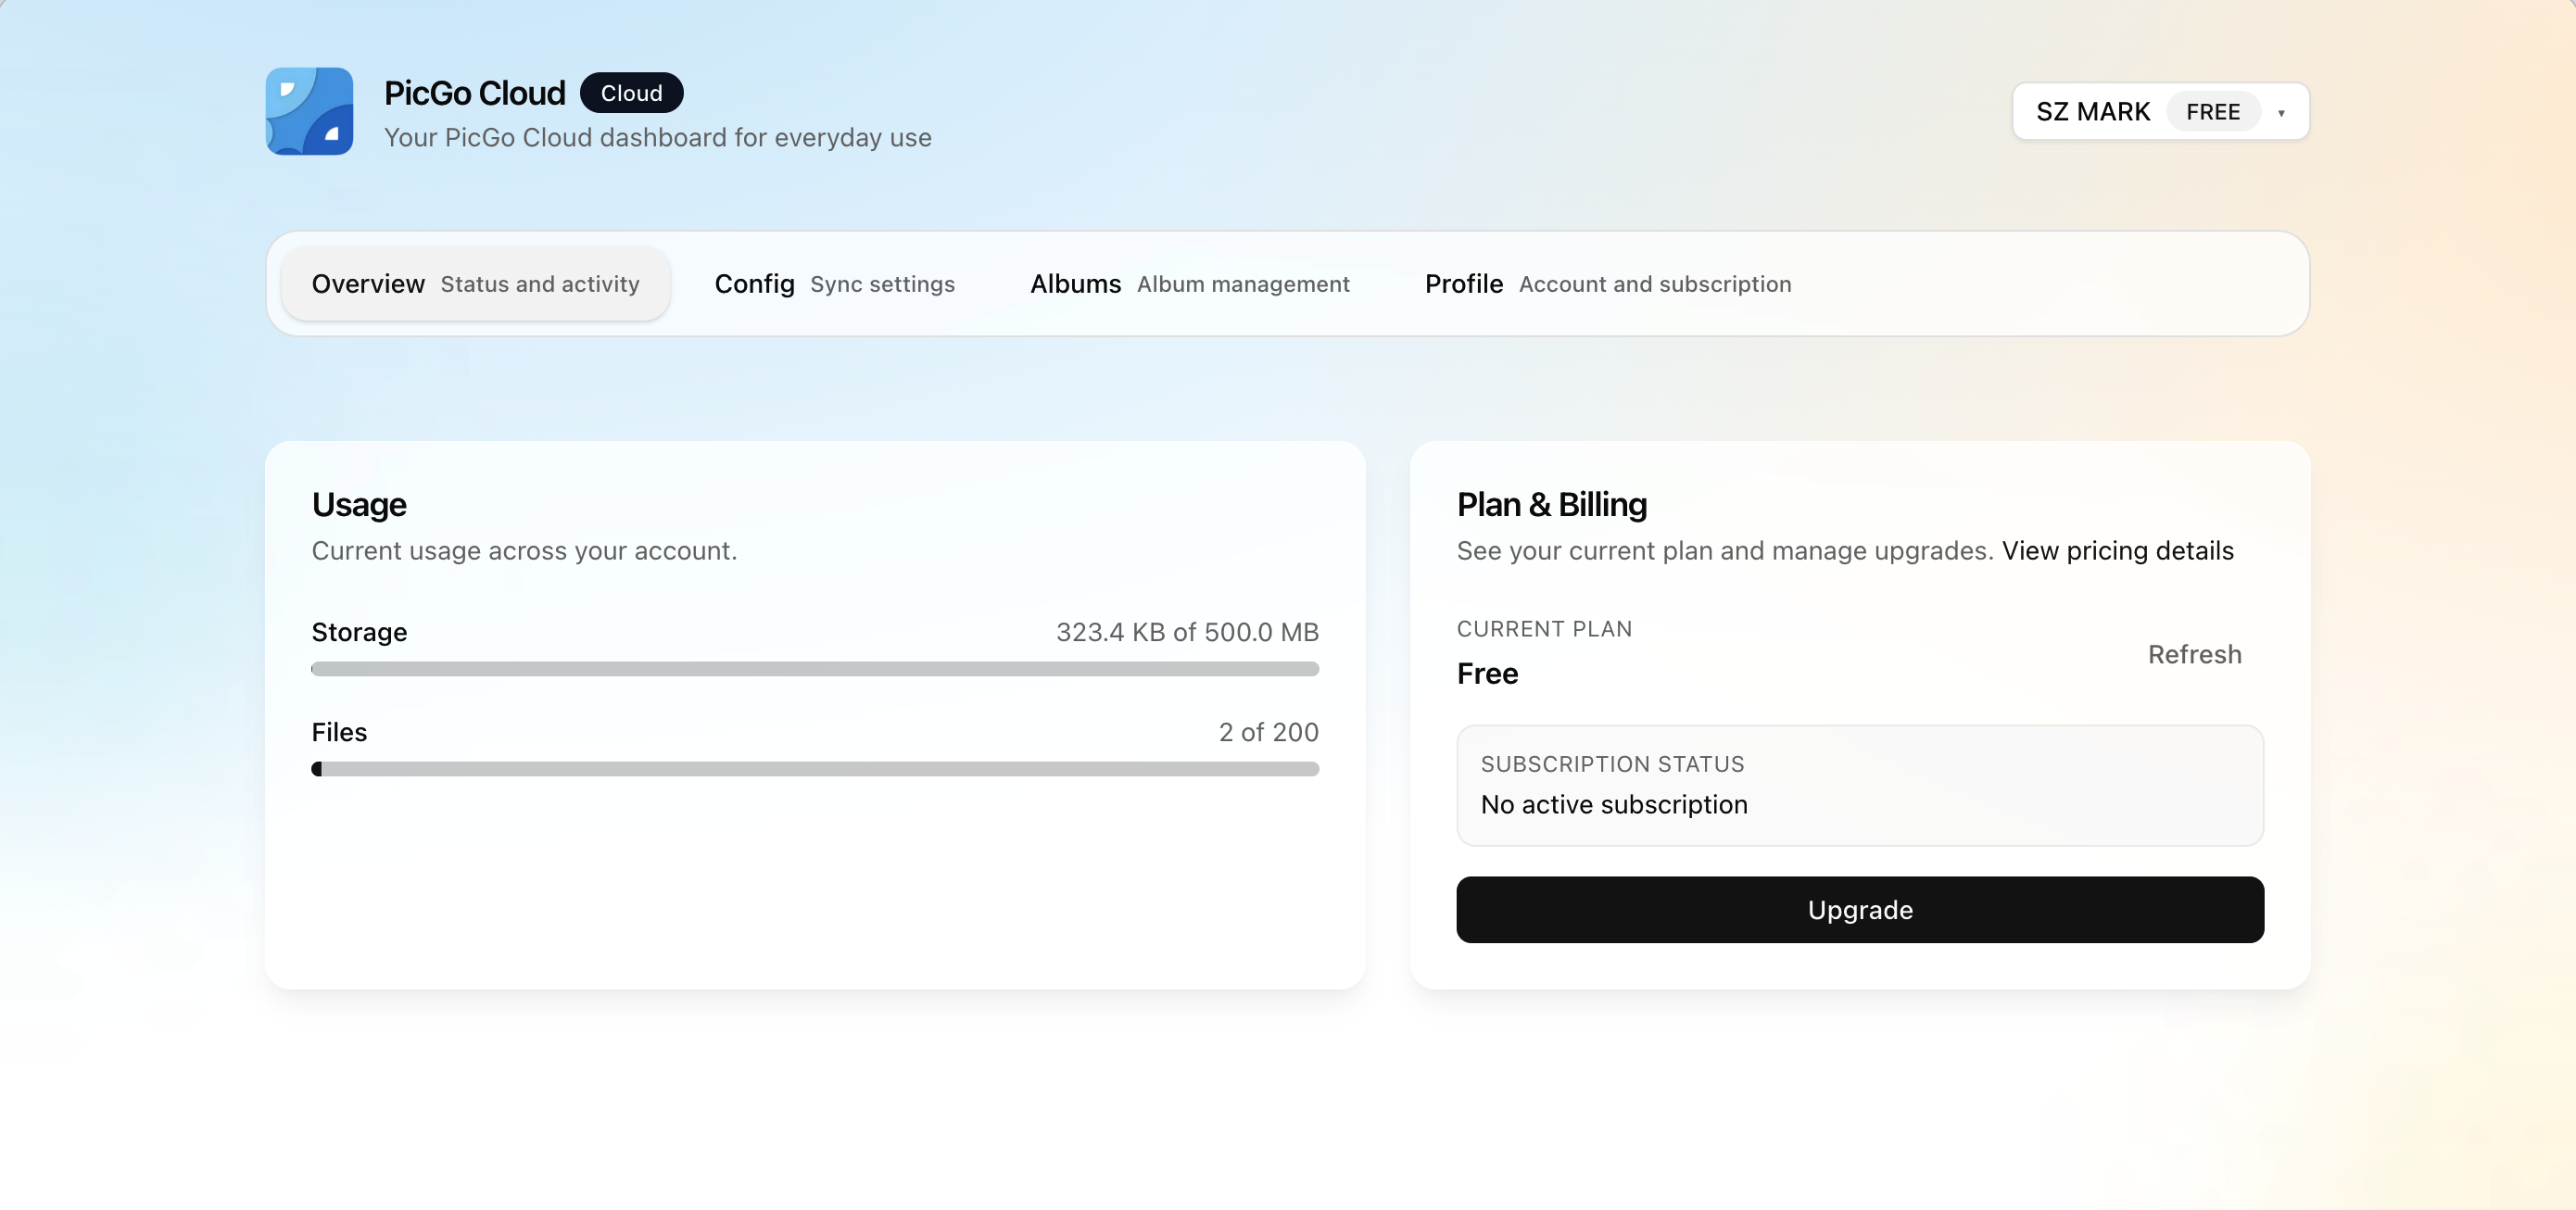Select the Profile tab
Image resolution: width=2576 pixels, height=1210 pixels.
(1607, 284)
